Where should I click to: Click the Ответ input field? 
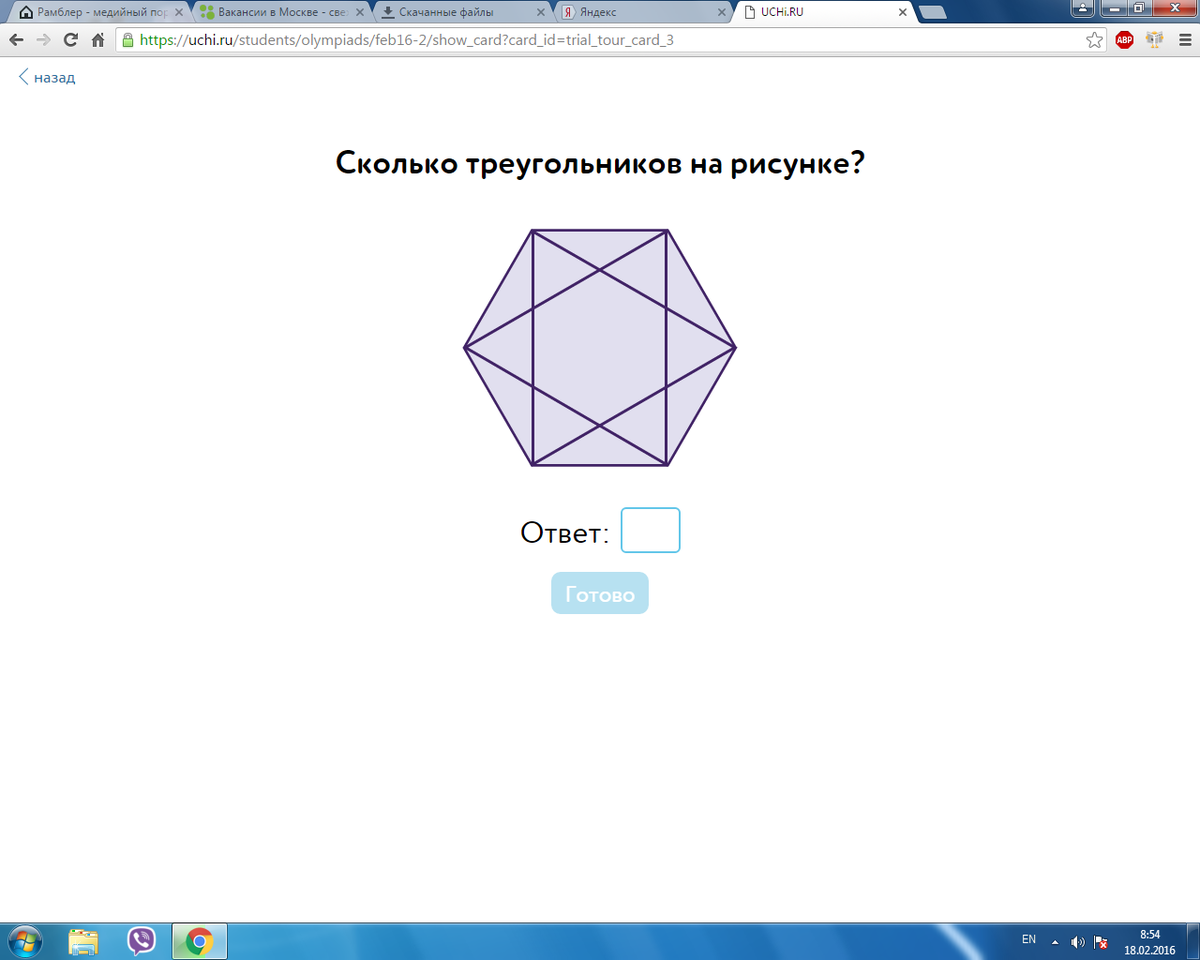click(650, 530)
